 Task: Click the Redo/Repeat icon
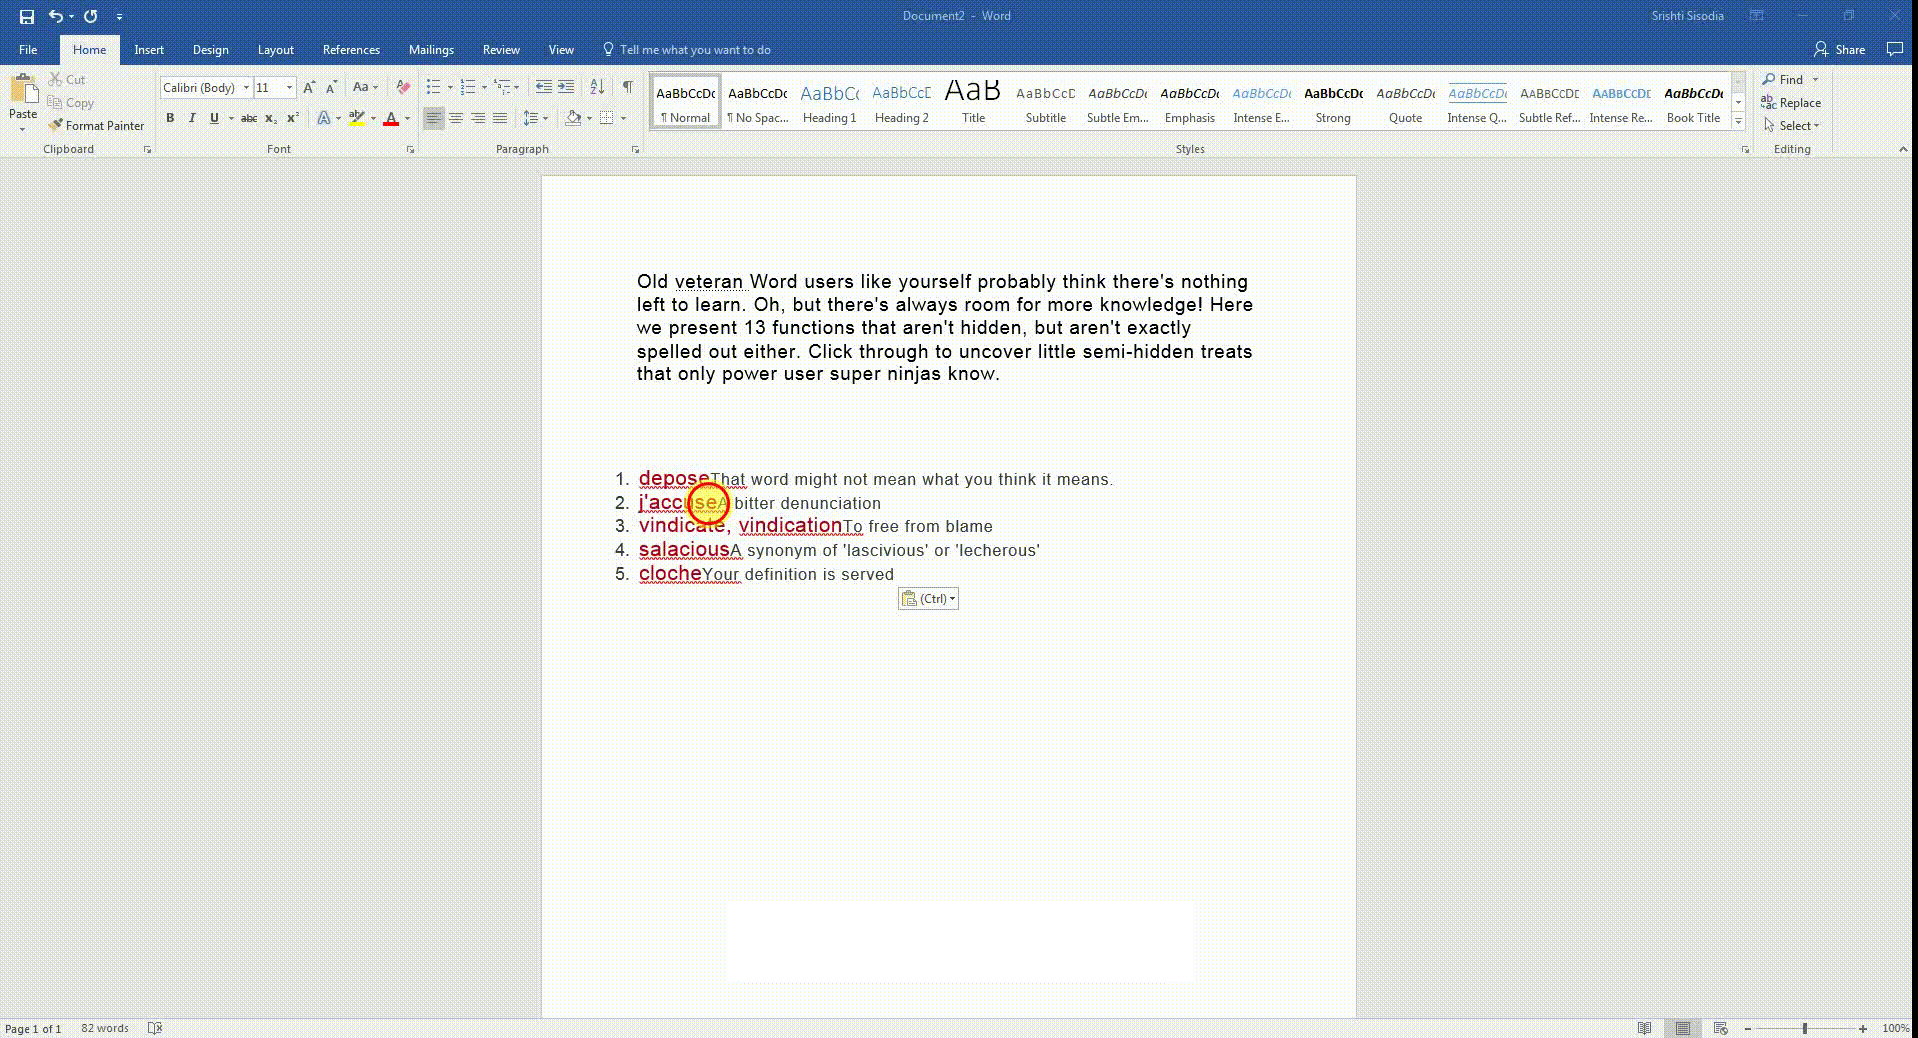(91, 16)
